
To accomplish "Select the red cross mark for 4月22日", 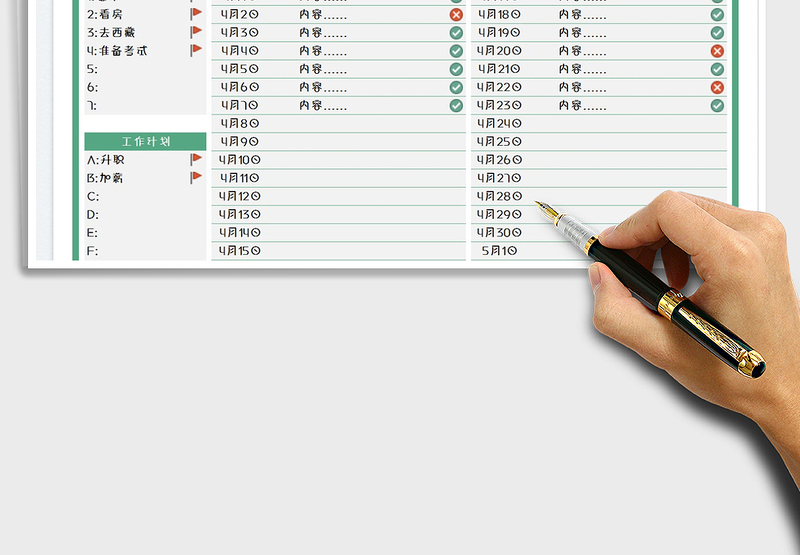I will point(717,87).
